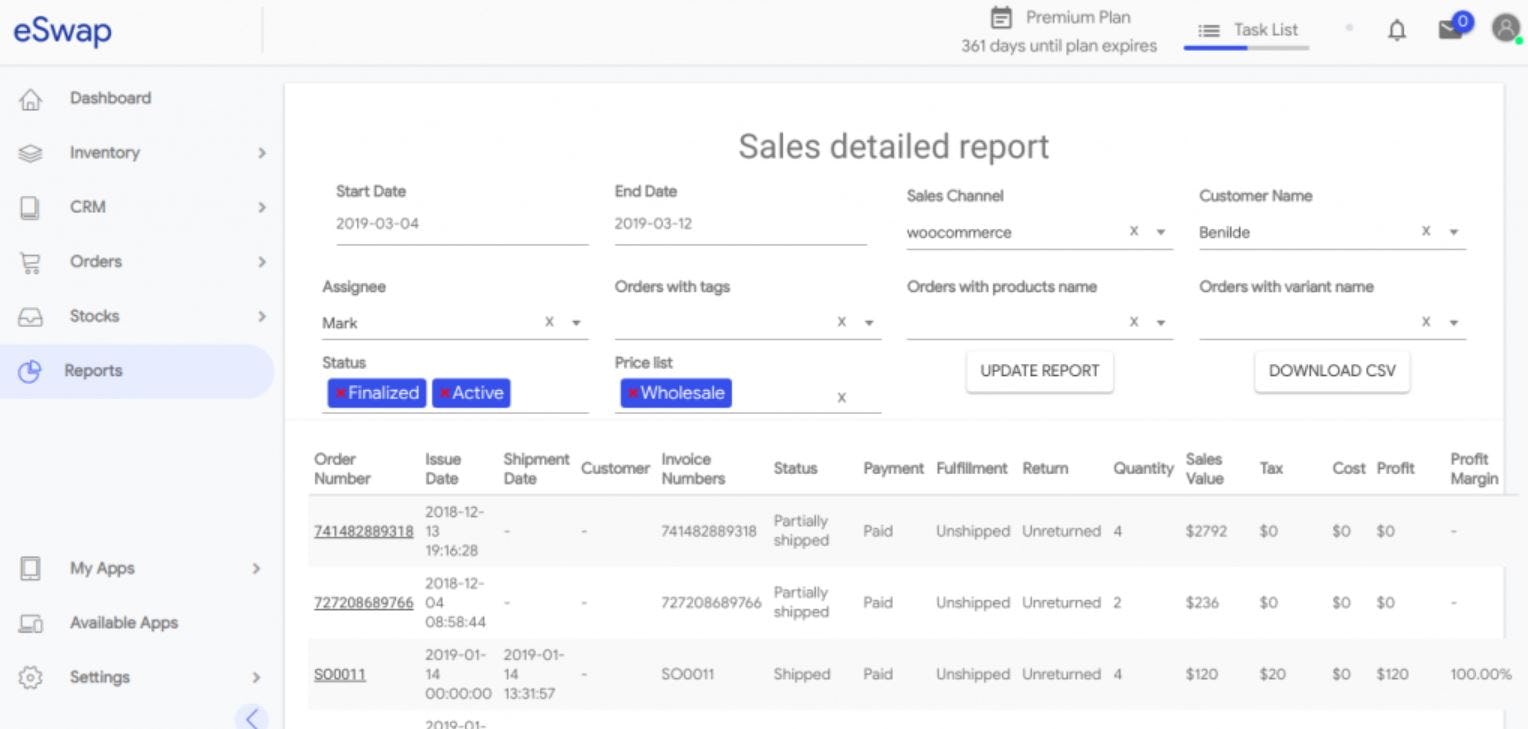
Task: Clear the Customer Name selection
Action: pyautogui.click(x=1426, y=231)
